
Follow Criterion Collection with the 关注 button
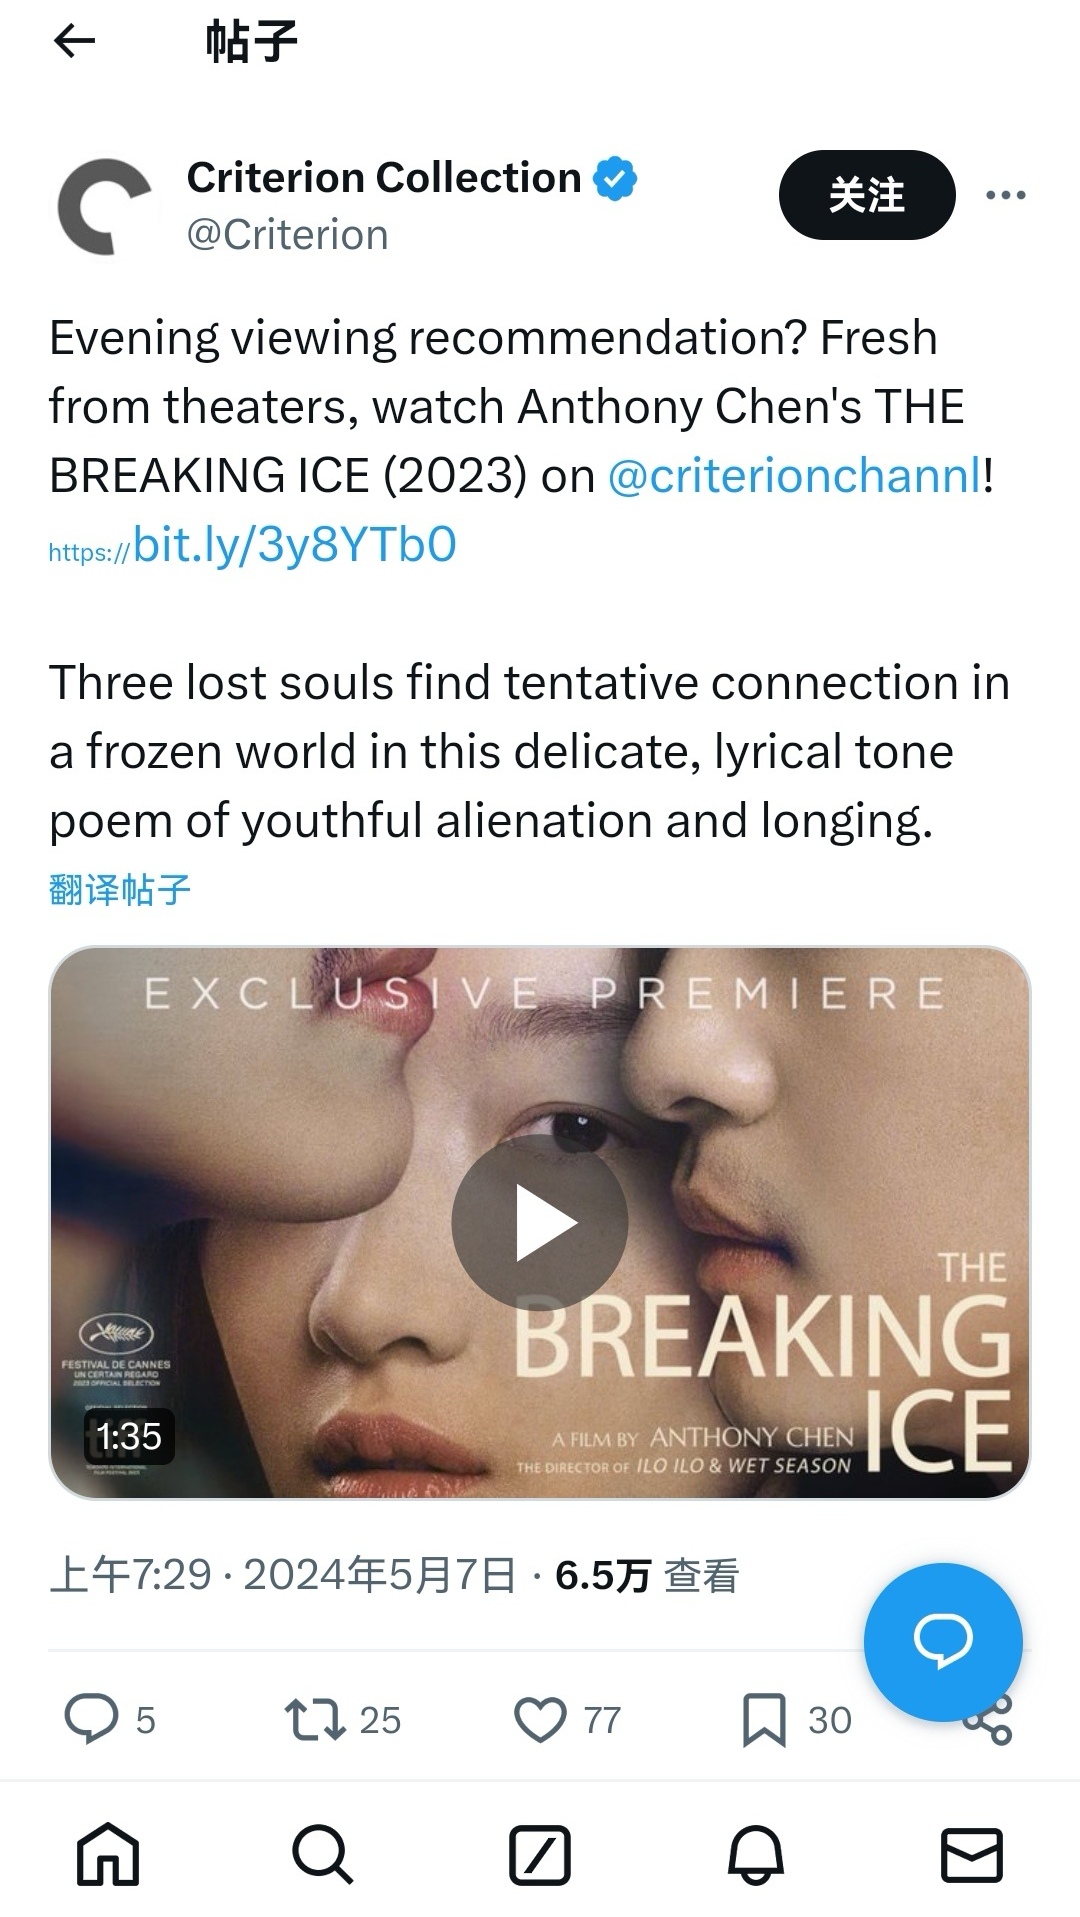click(867, 195)
